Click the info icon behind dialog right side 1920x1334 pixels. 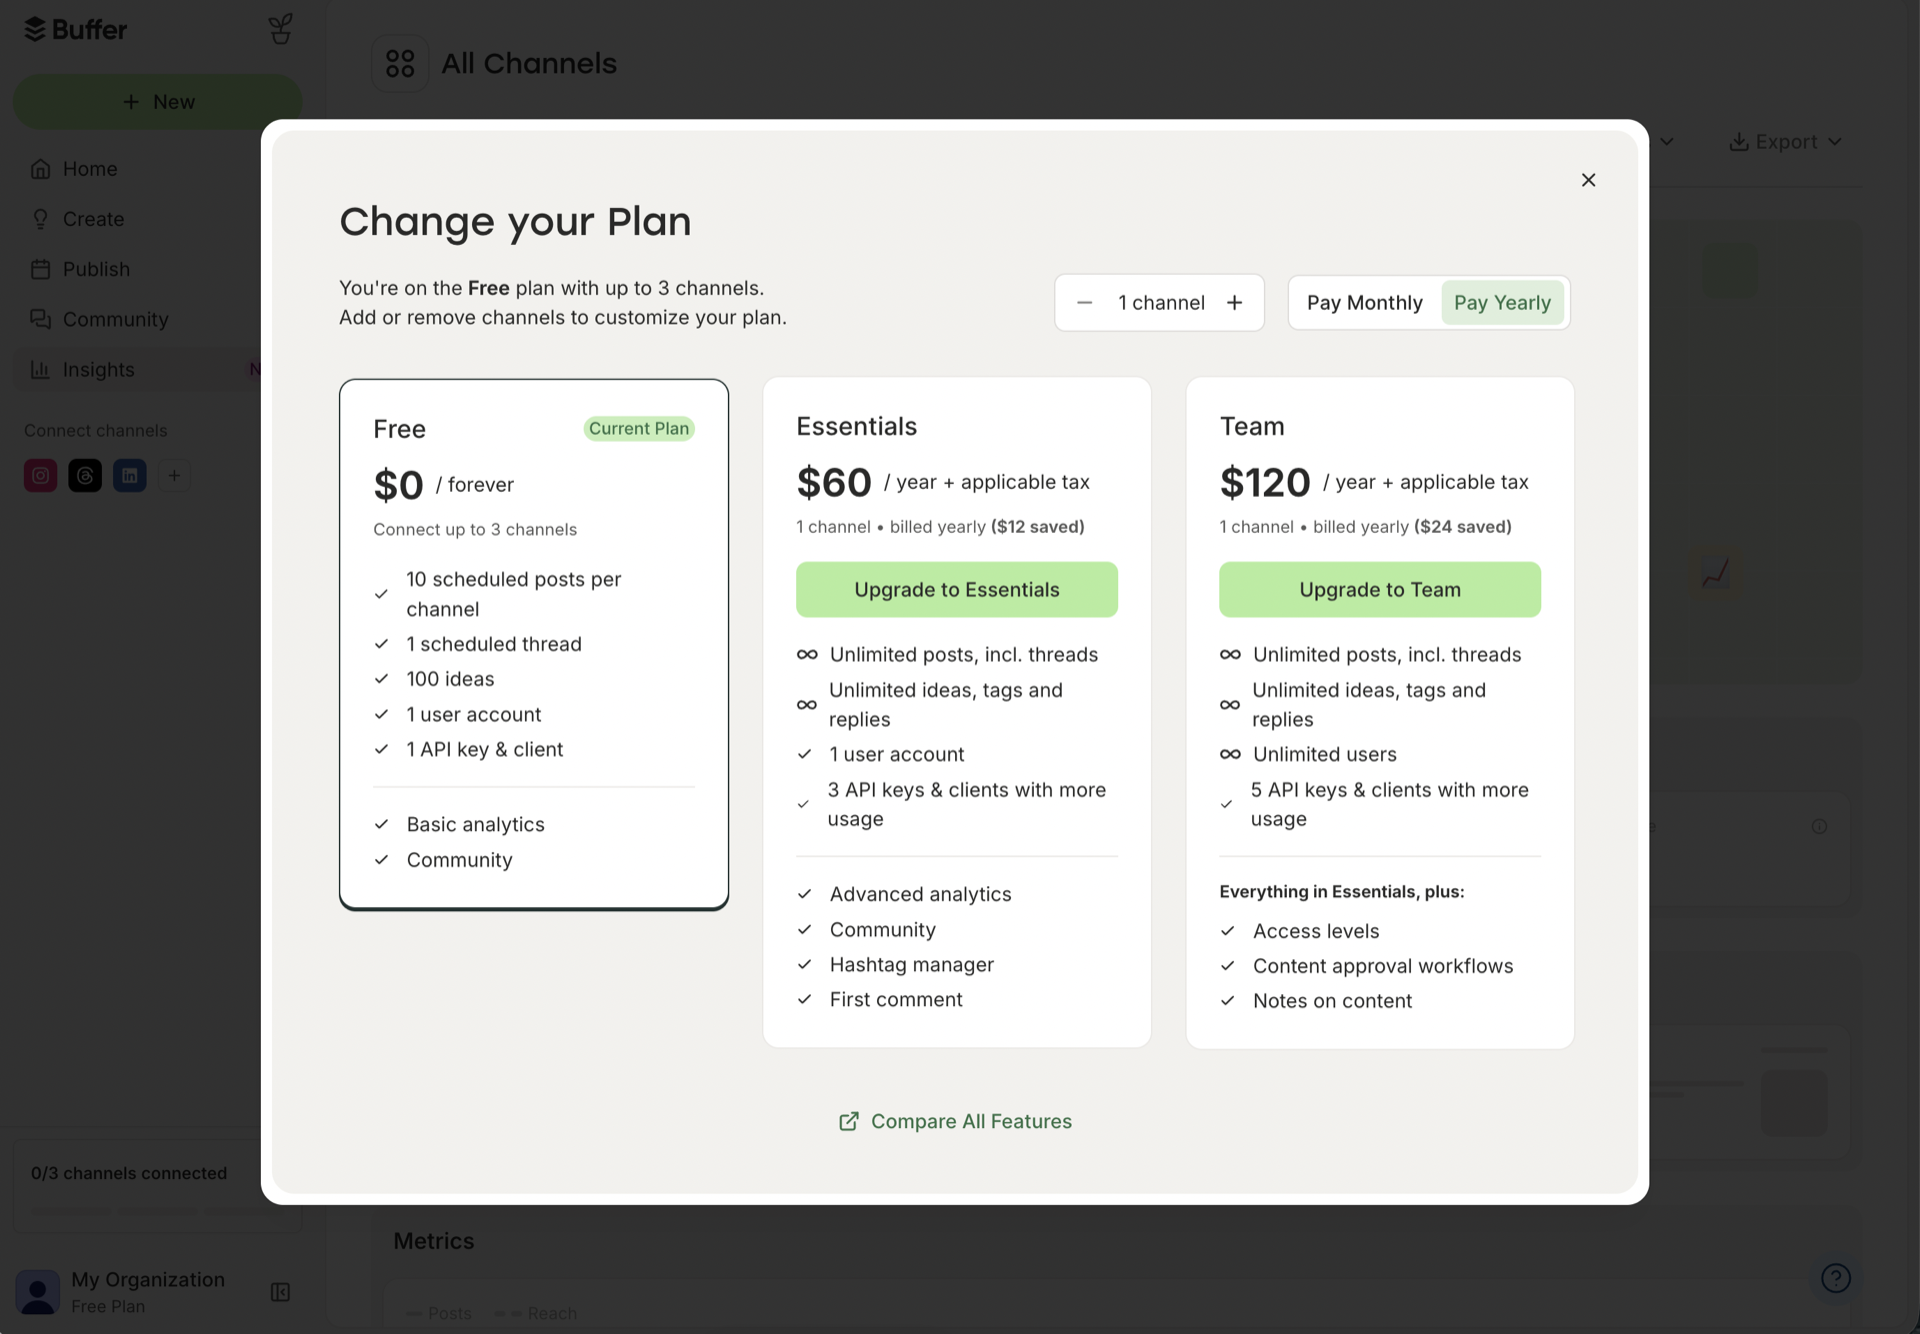[x=1820, y=826]
